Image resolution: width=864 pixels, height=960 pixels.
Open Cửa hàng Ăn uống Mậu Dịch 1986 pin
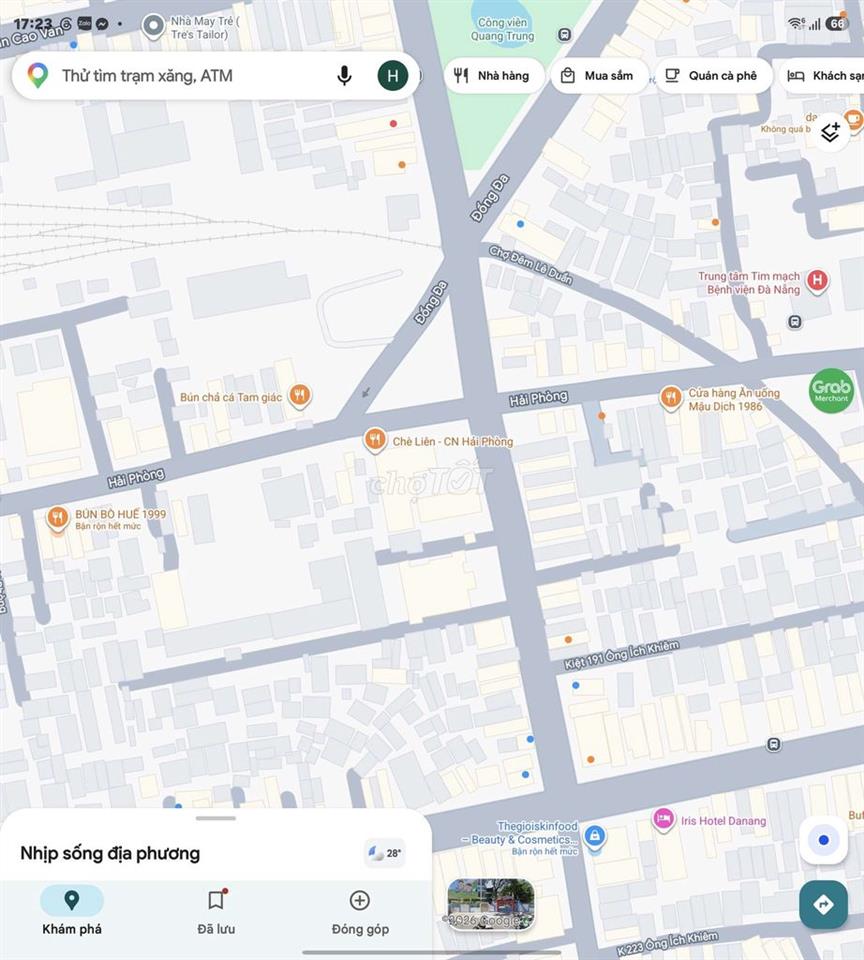click(671, 397)
